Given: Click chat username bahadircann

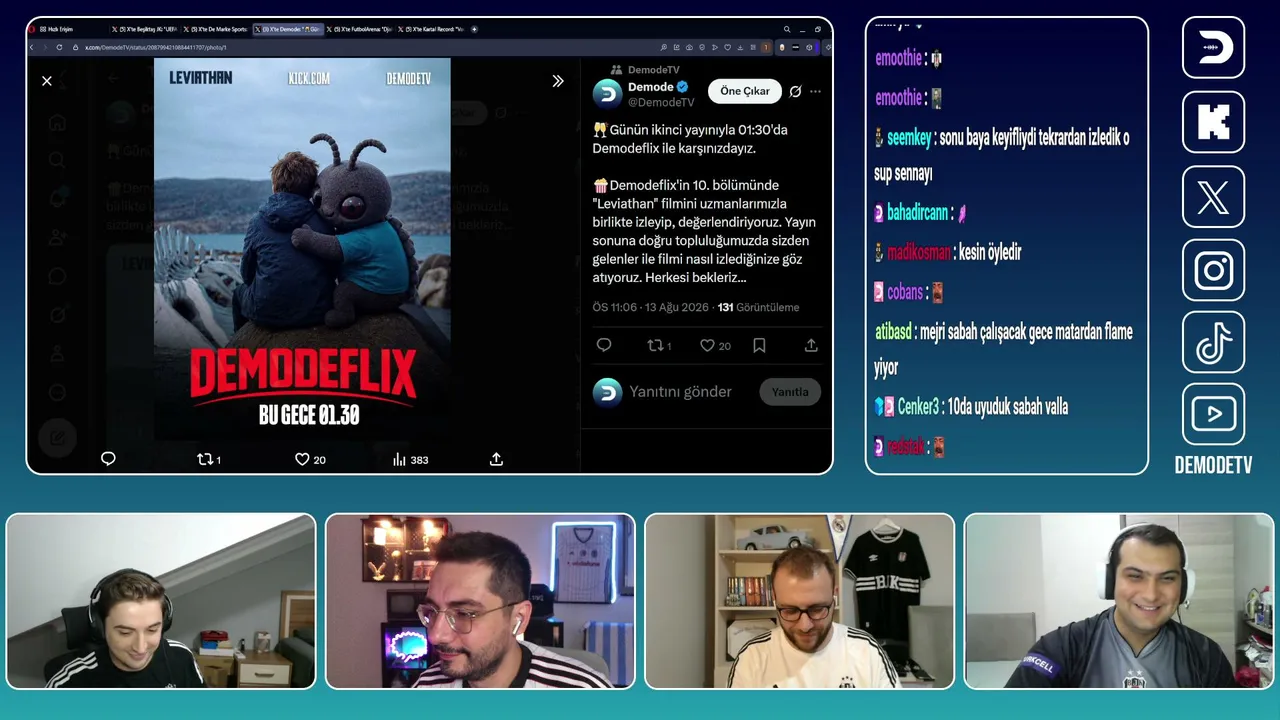Looking at the screenshot, I should pos(917,213).
